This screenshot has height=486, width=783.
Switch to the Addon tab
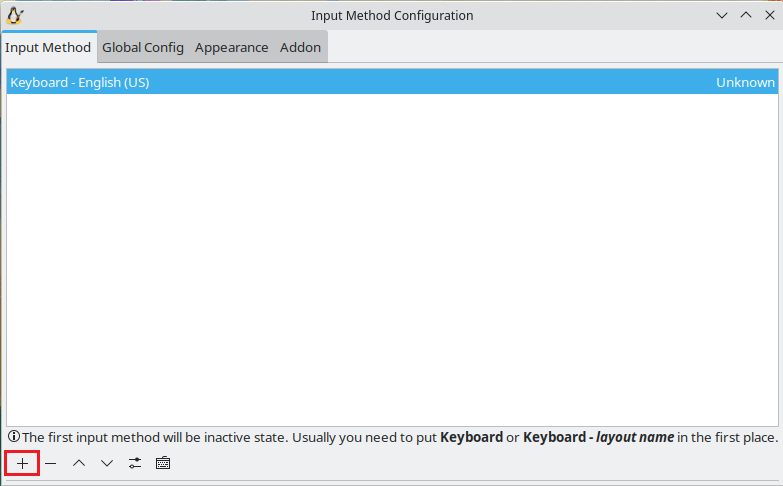pos(300,47)
